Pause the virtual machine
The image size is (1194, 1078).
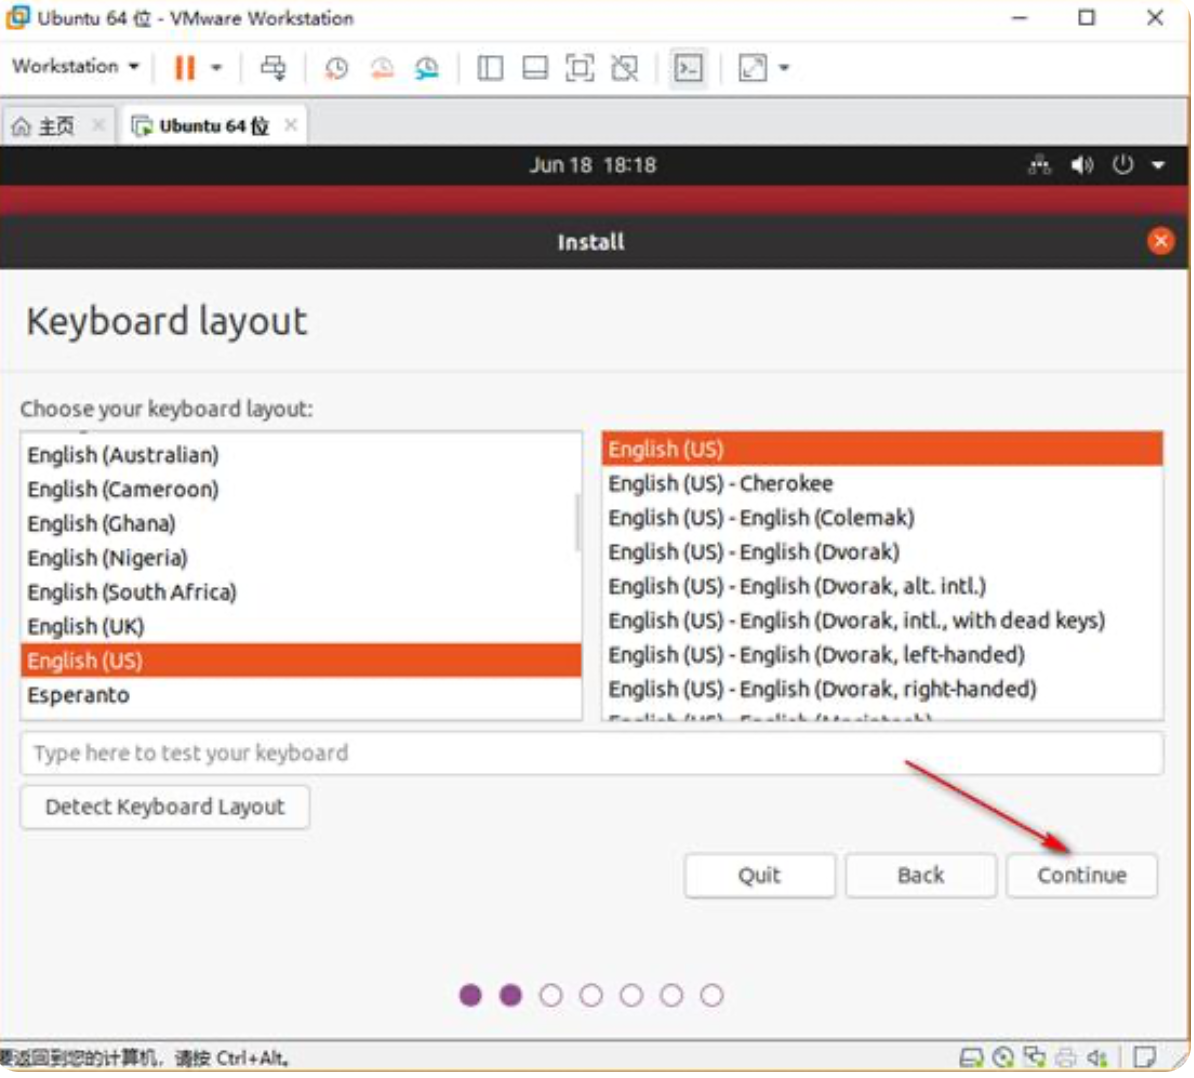184,68
